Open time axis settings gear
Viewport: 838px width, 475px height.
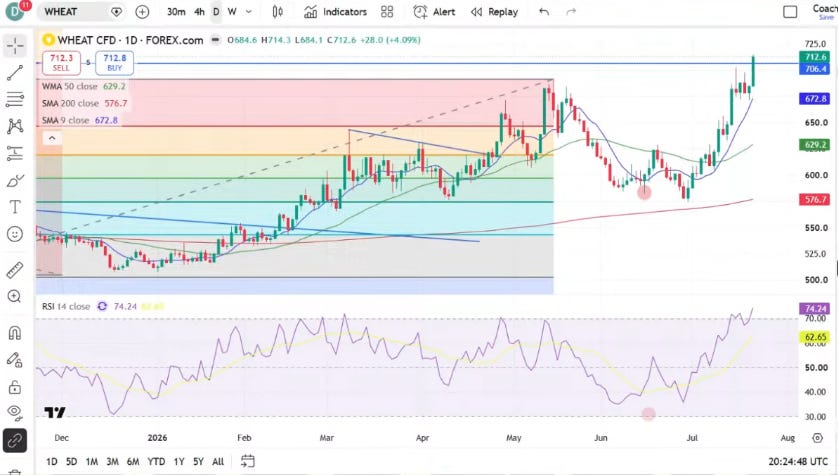817,438
